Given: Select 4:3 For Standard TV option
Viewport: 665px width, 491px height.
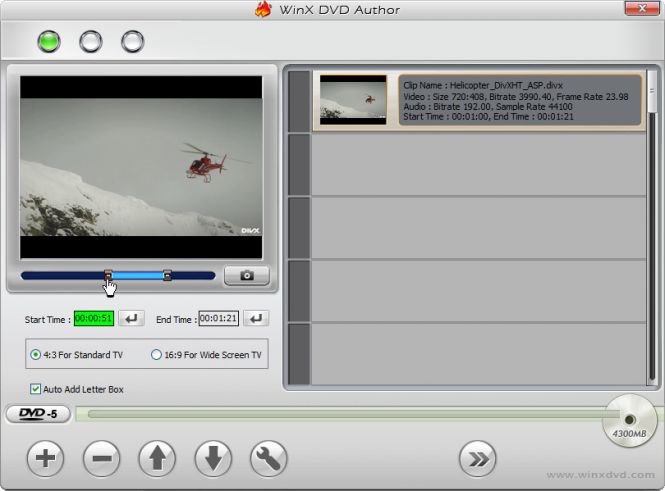Looking at the screenshot, I should coord(36,354).
